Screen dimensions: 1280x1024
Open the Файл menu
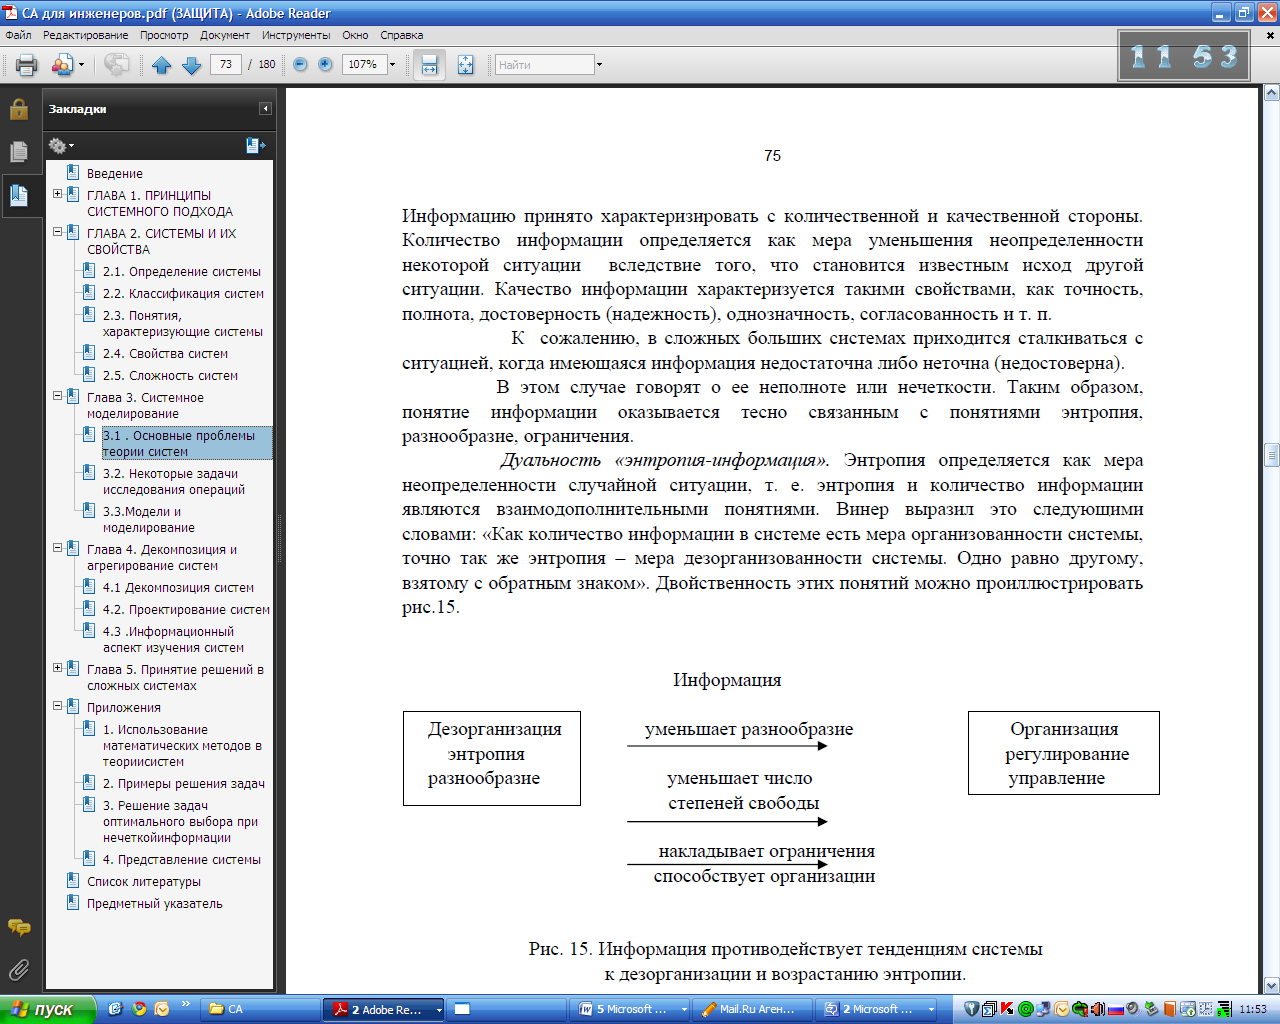click(x=18, y=35)
